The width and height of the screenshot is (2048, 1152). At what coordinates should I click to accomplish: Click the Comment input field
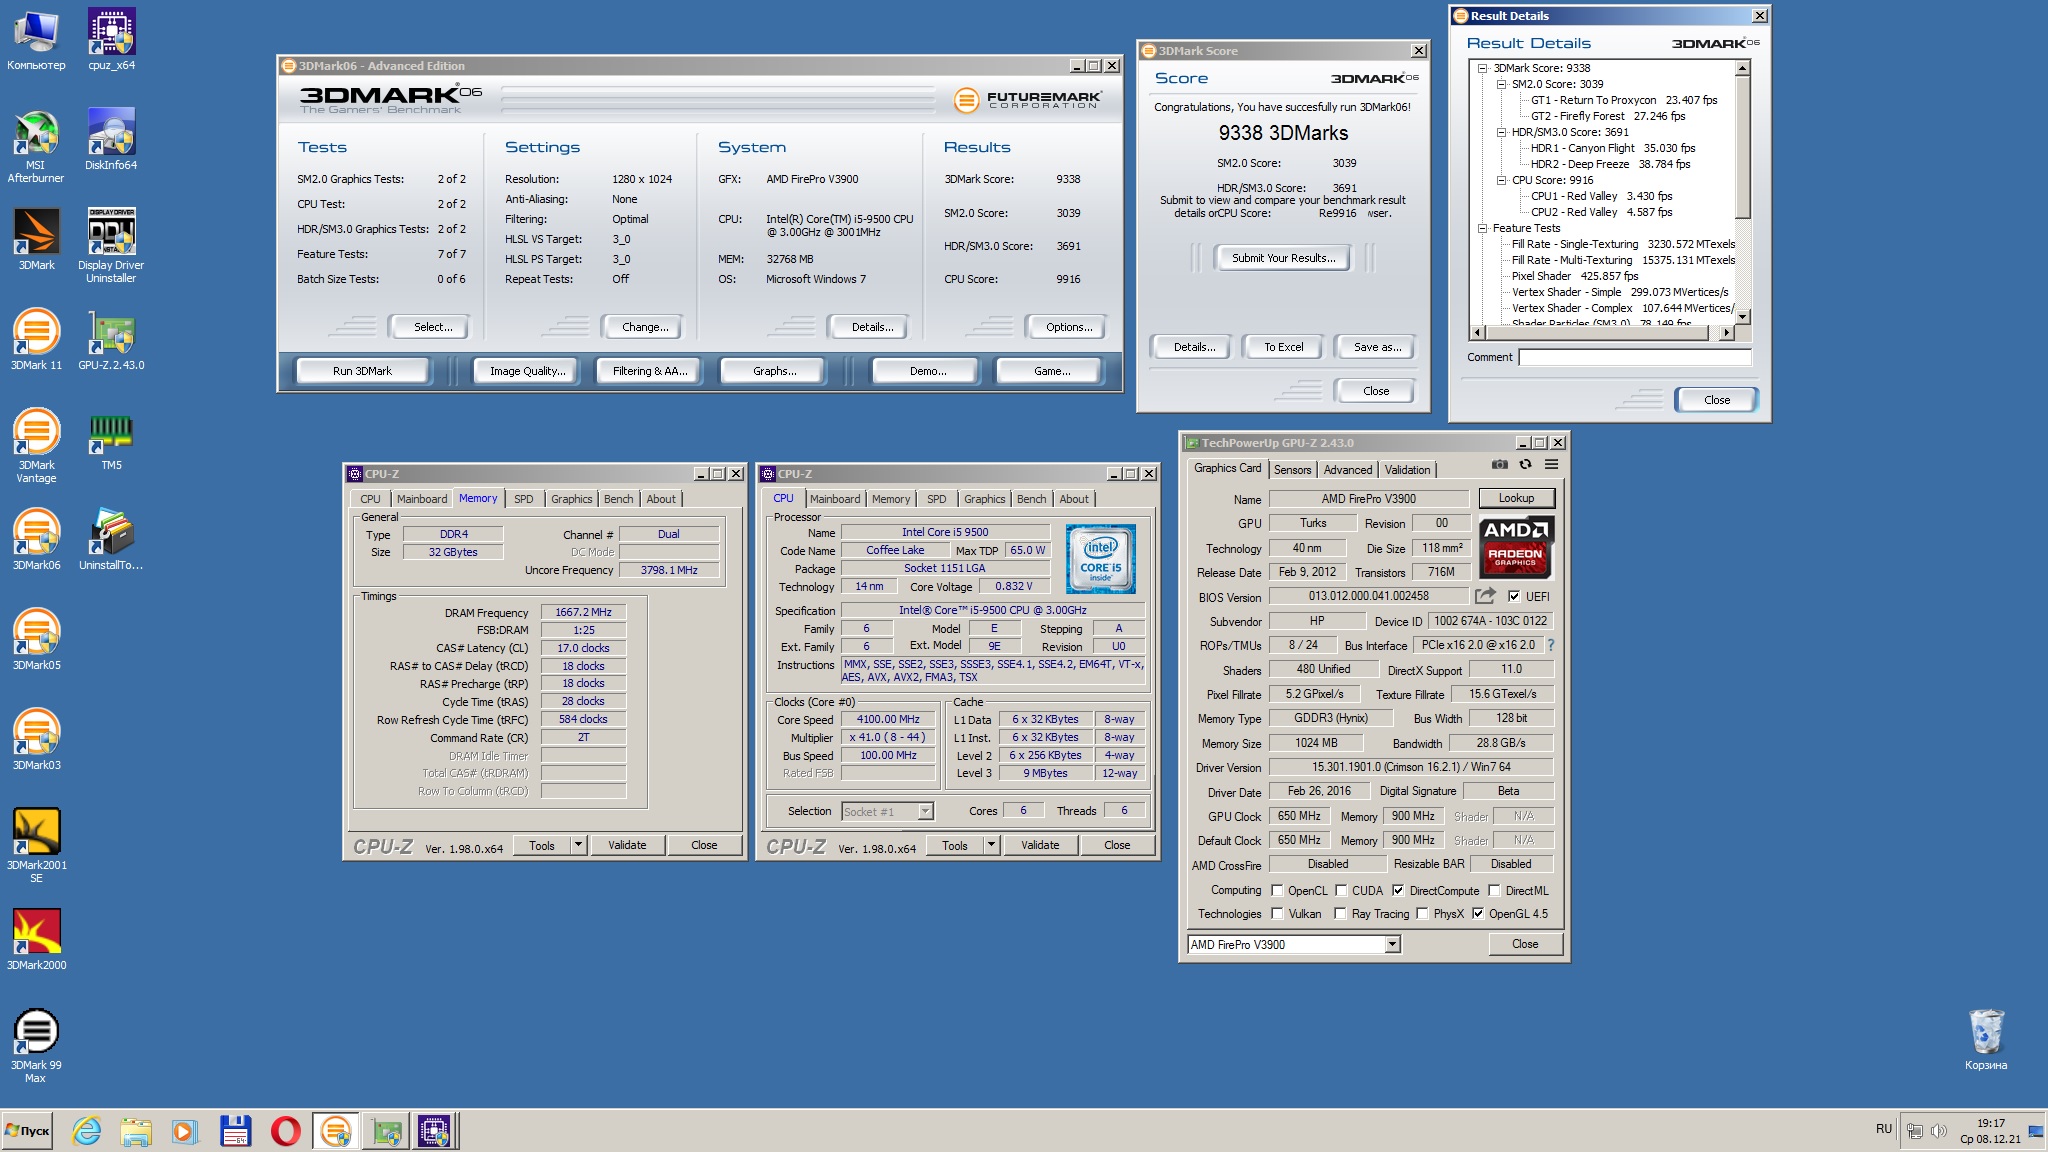pos(1634,357)
